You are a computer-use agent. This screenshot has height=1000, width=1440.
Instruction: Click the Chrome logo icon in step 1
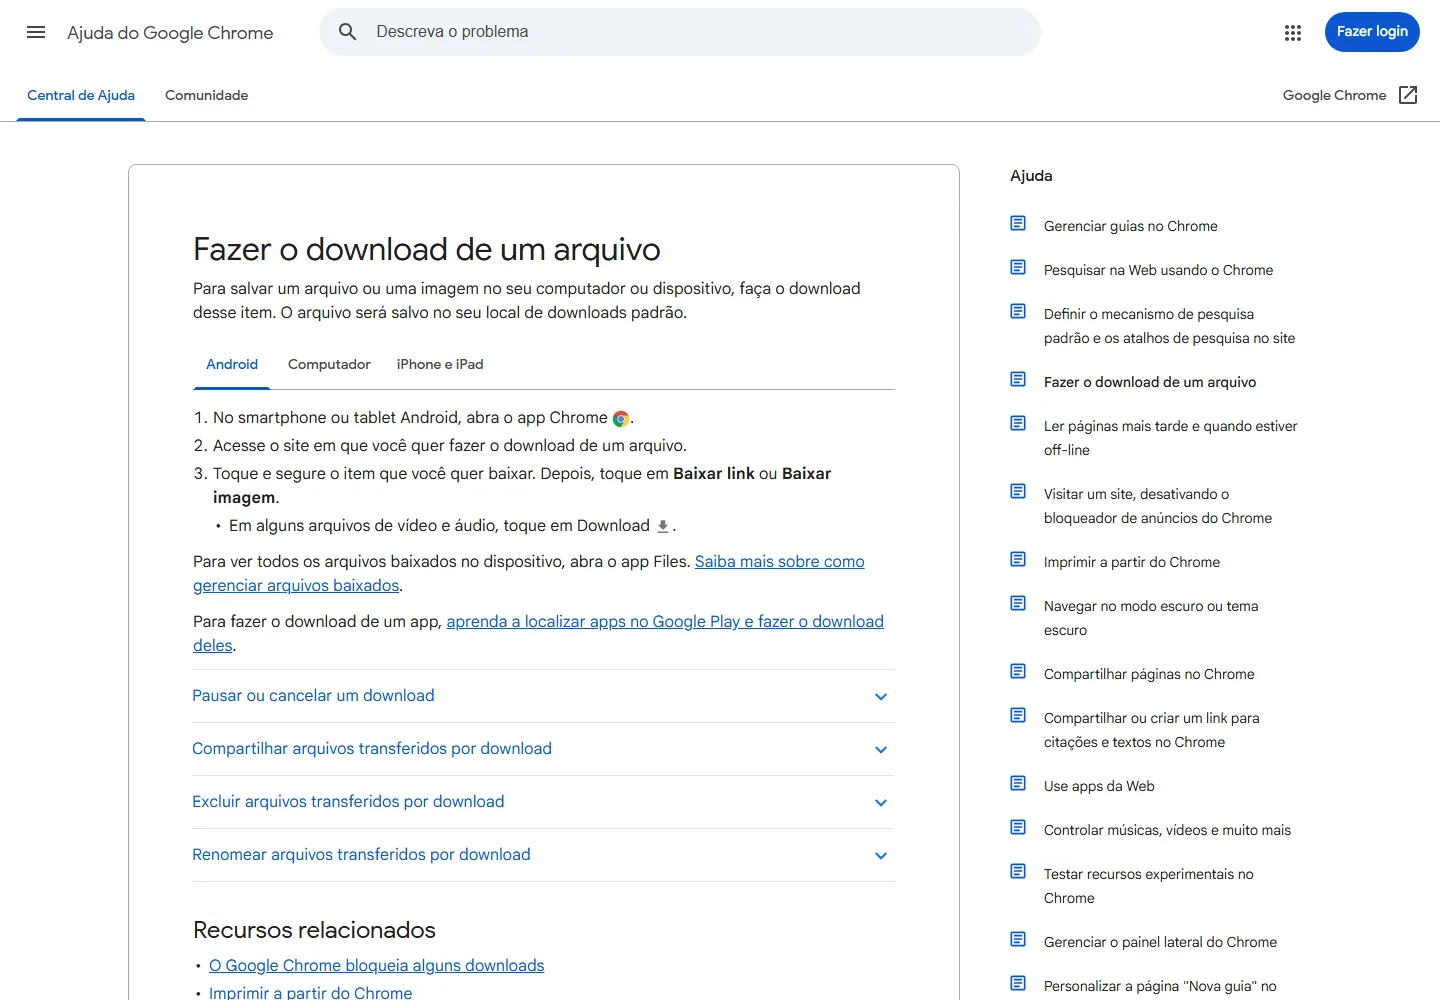tap(621, 419)
